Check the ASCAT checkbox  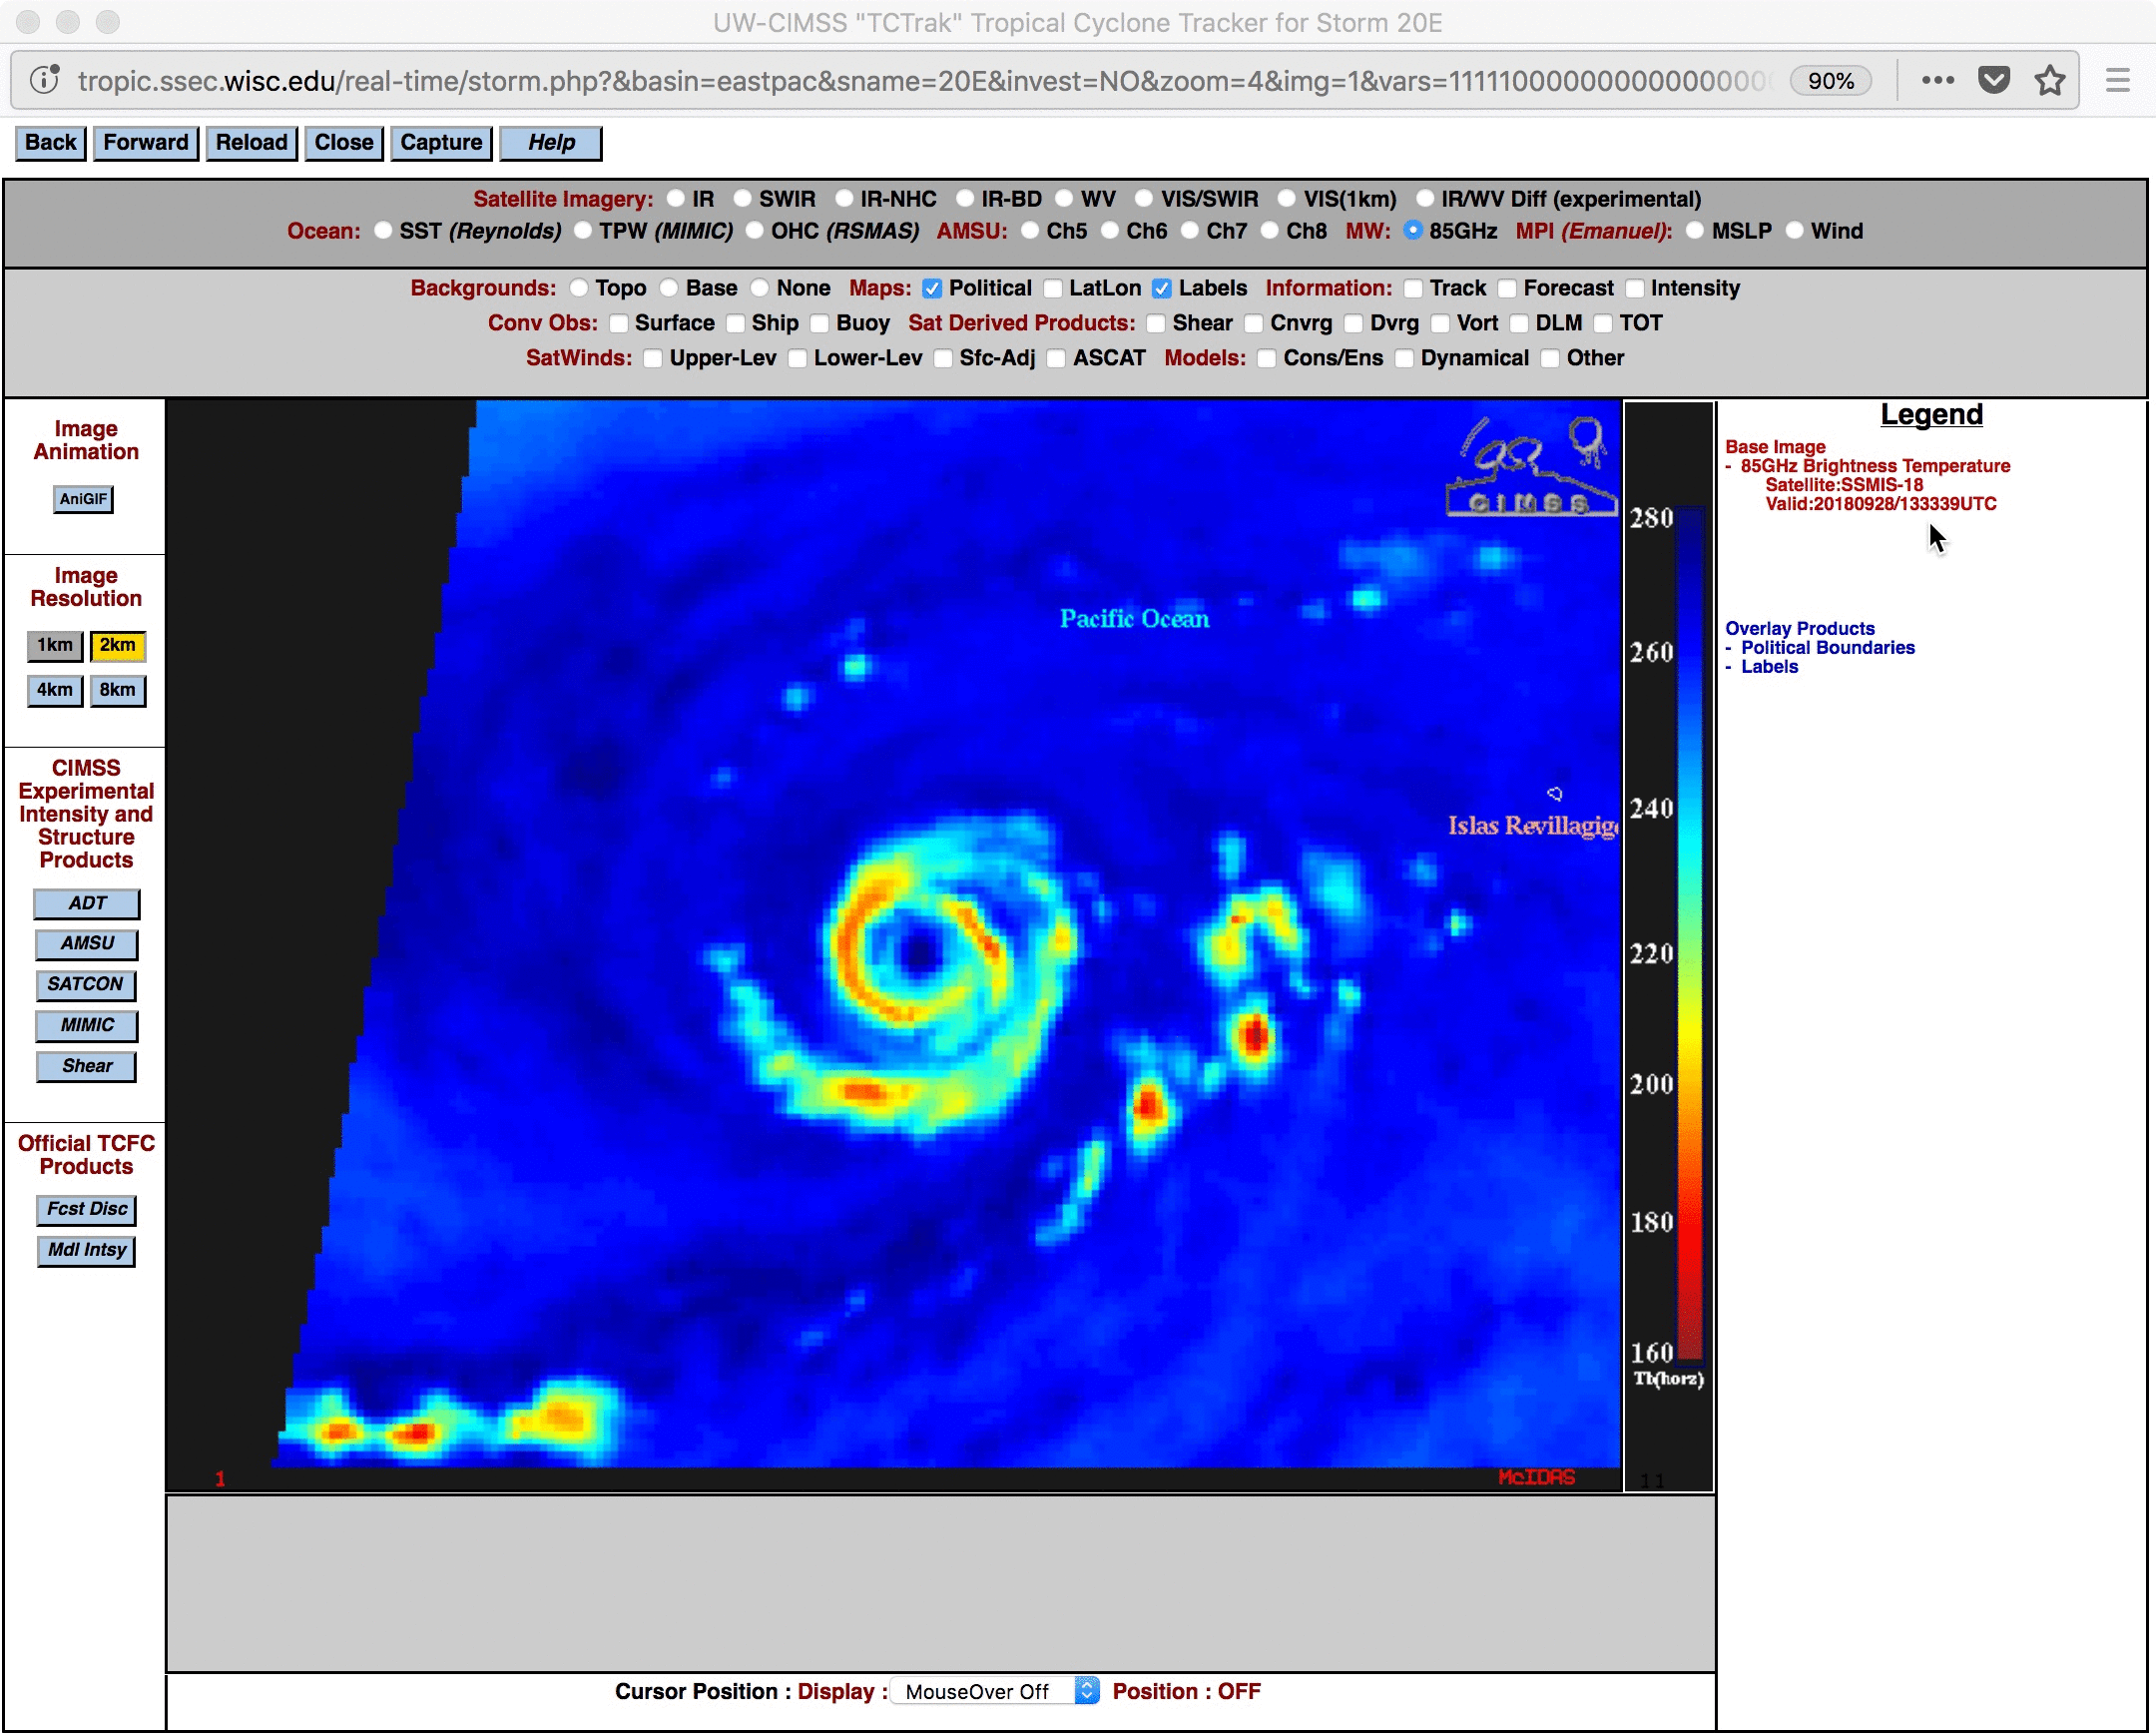(1057, 359)
